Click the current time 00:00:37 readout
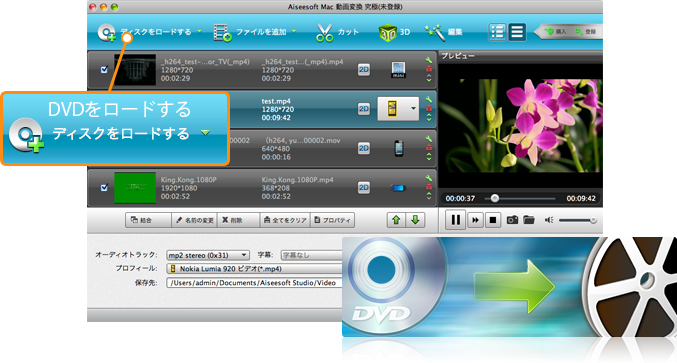 click(460, 199)
